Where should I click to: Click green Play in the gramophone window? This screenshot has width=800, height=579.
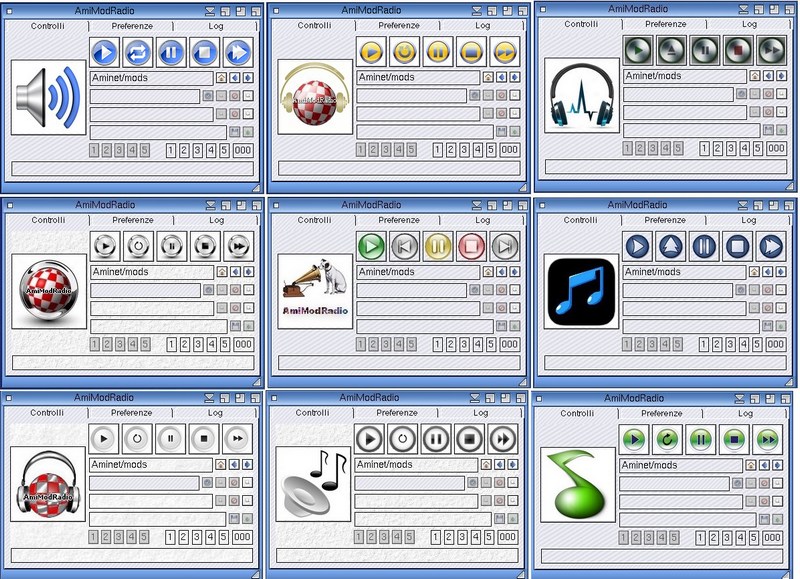coord(371,246)
